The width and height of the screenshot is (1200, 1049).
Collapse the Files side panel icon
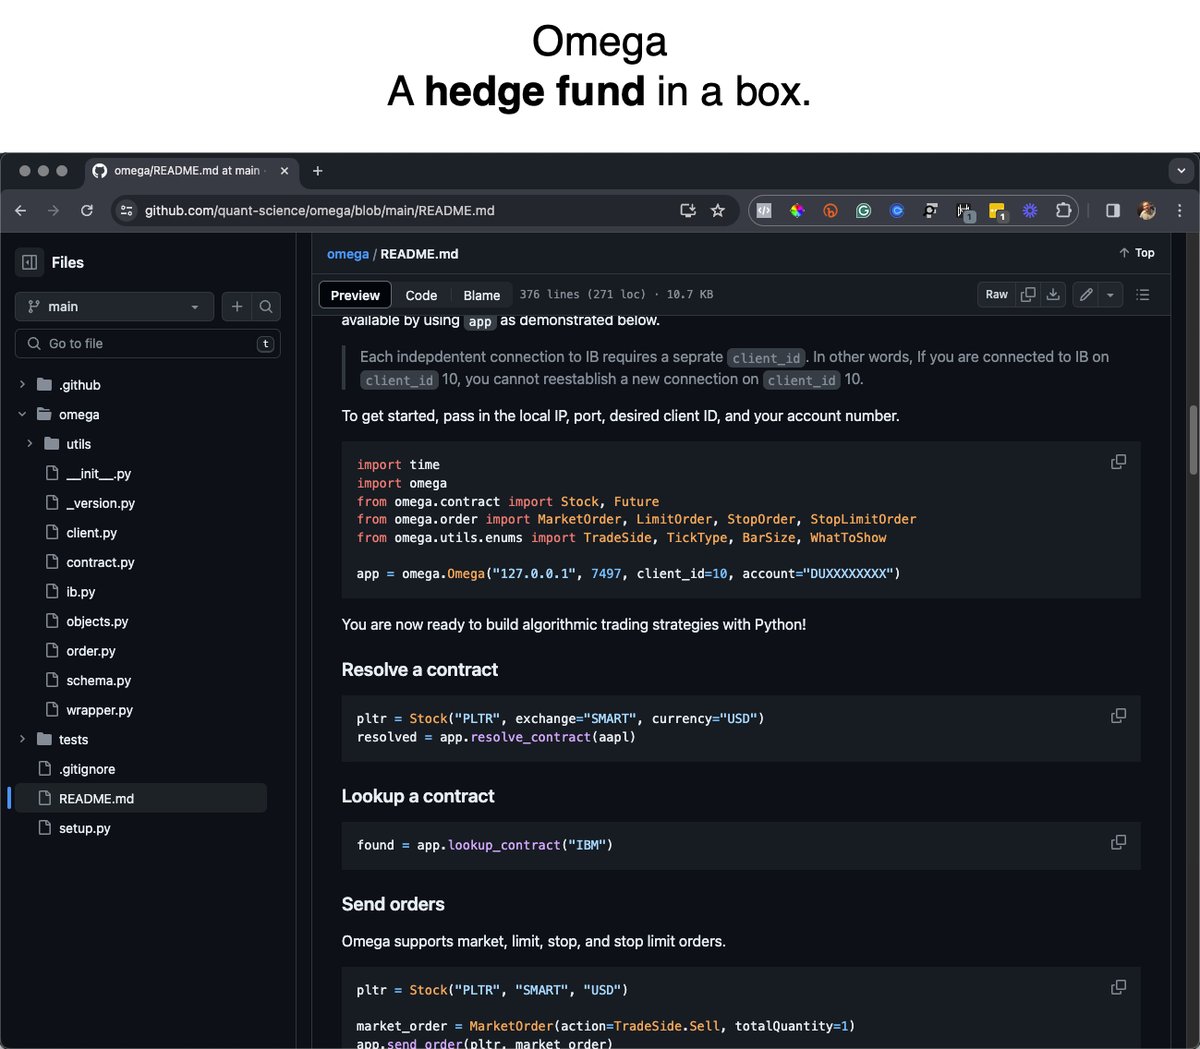30,262
